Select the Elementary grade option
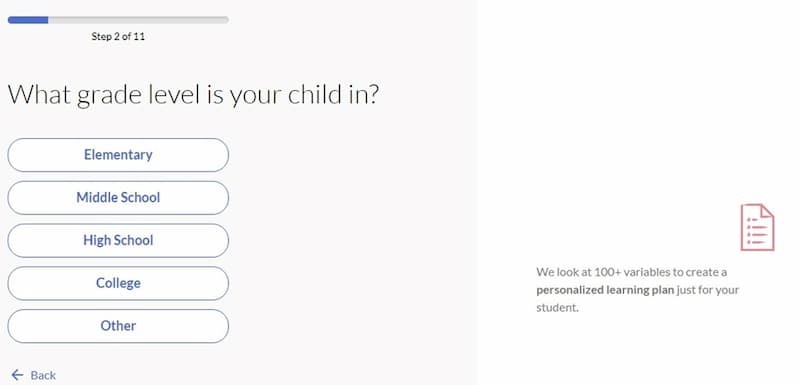 click(118, 155)
